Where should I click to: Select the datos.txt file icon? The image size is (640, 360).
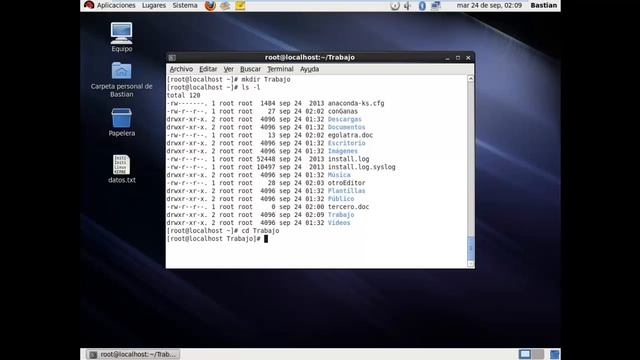[x=122, y=169]
